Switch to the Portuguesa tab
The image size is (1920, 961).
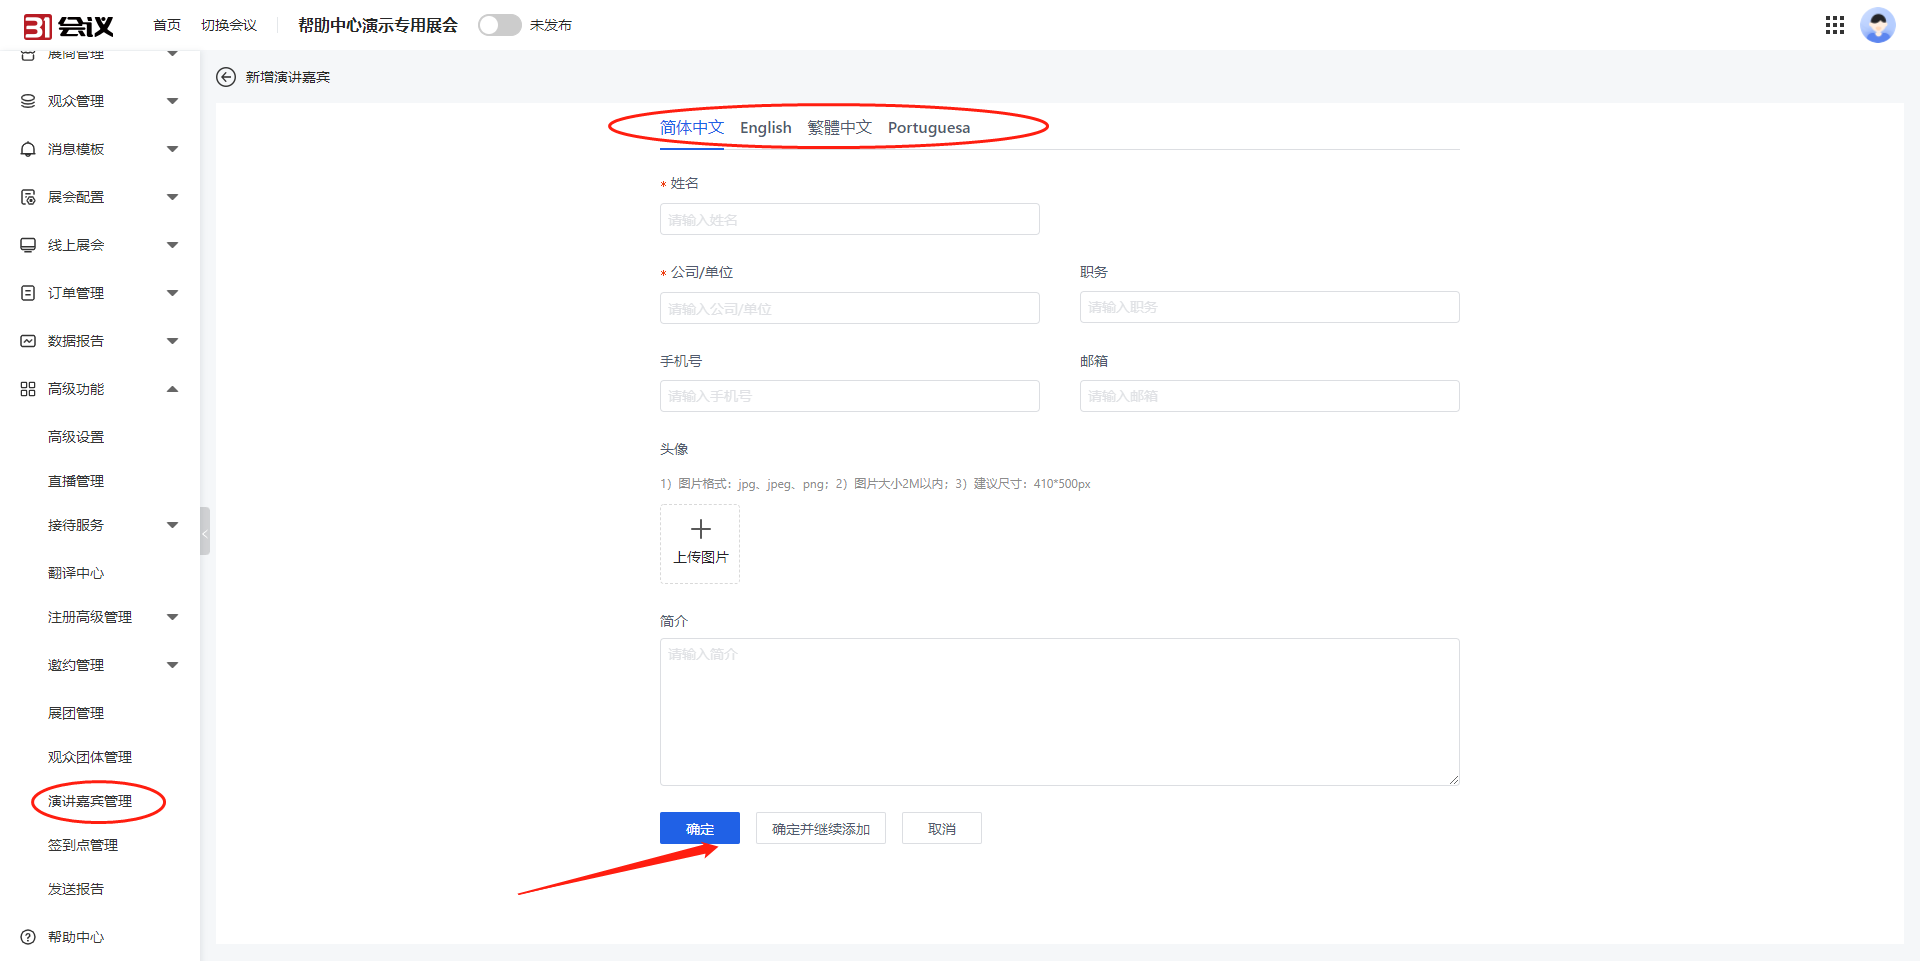(929, 128)
